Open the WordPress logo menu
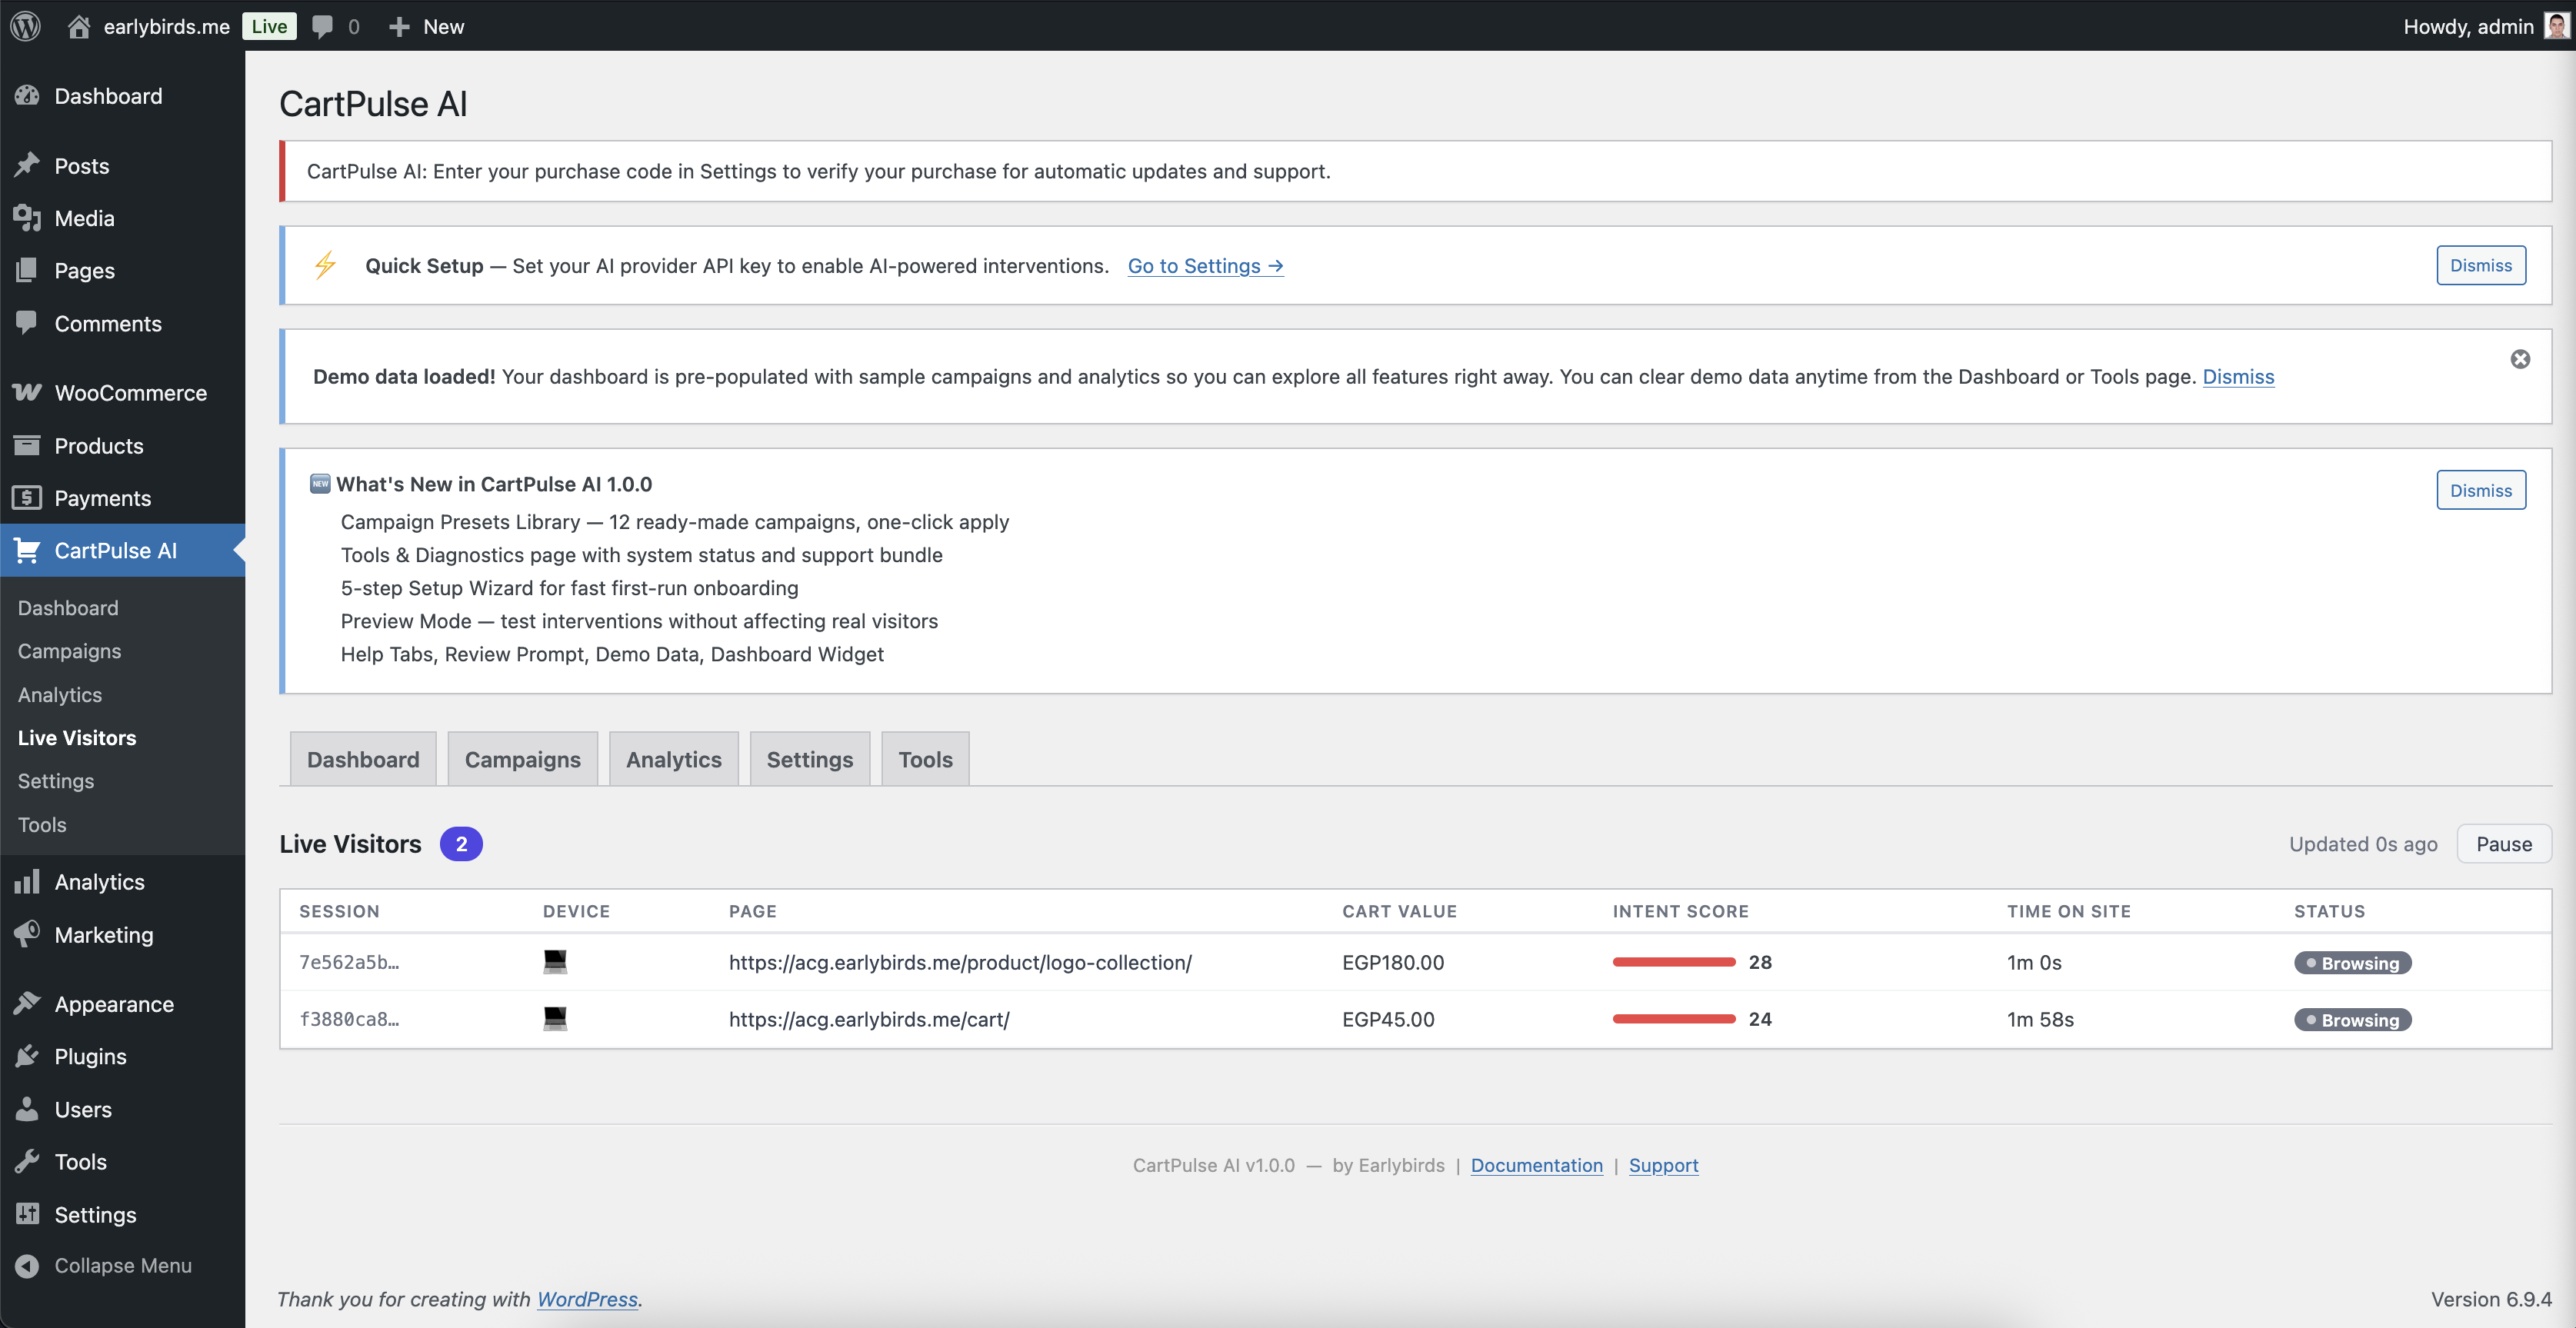The height and width of the screenshot is (1328, 2576). coord(25,26)
